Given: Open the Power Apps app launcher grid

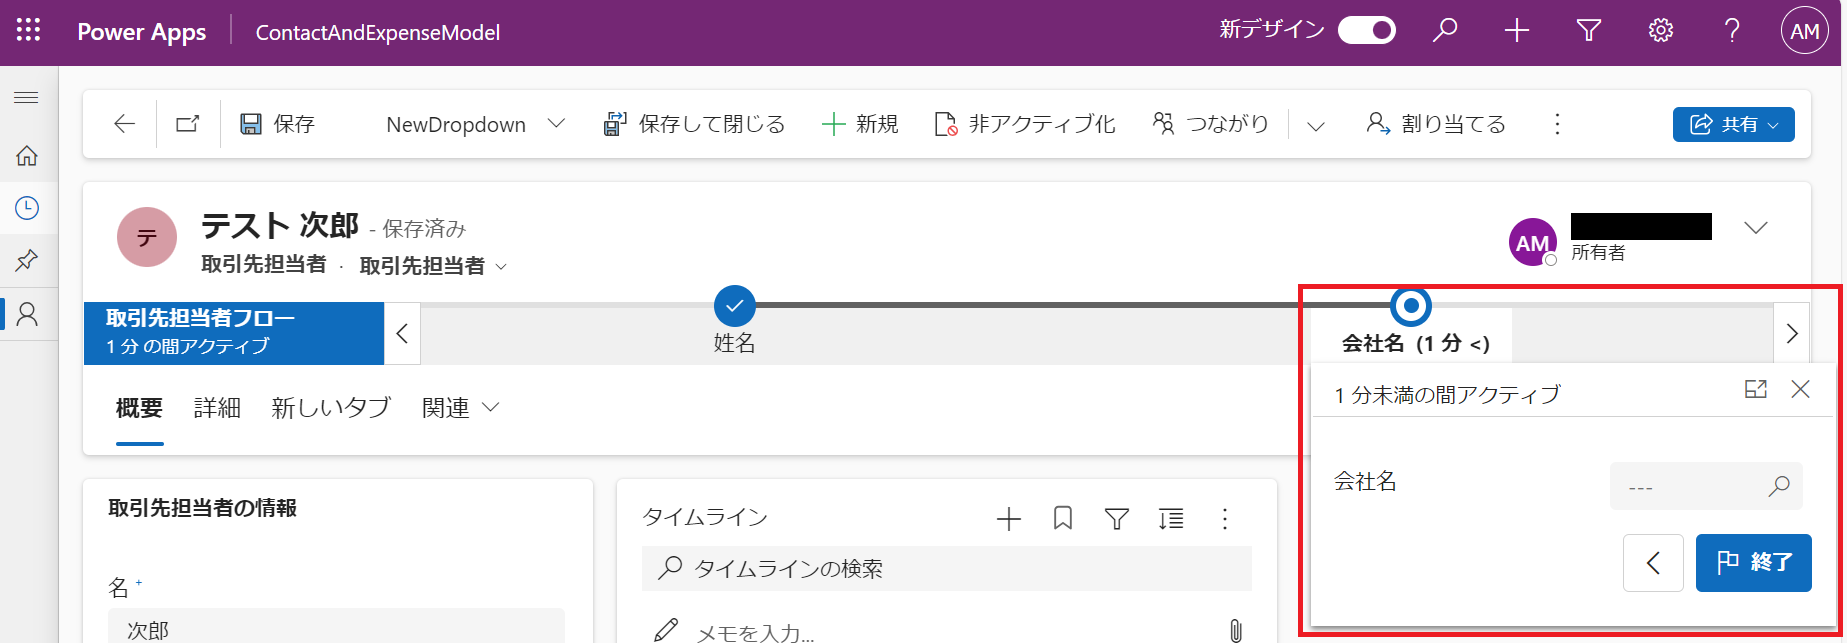Looking at the screenshot, I should click(x=29, y=31).
